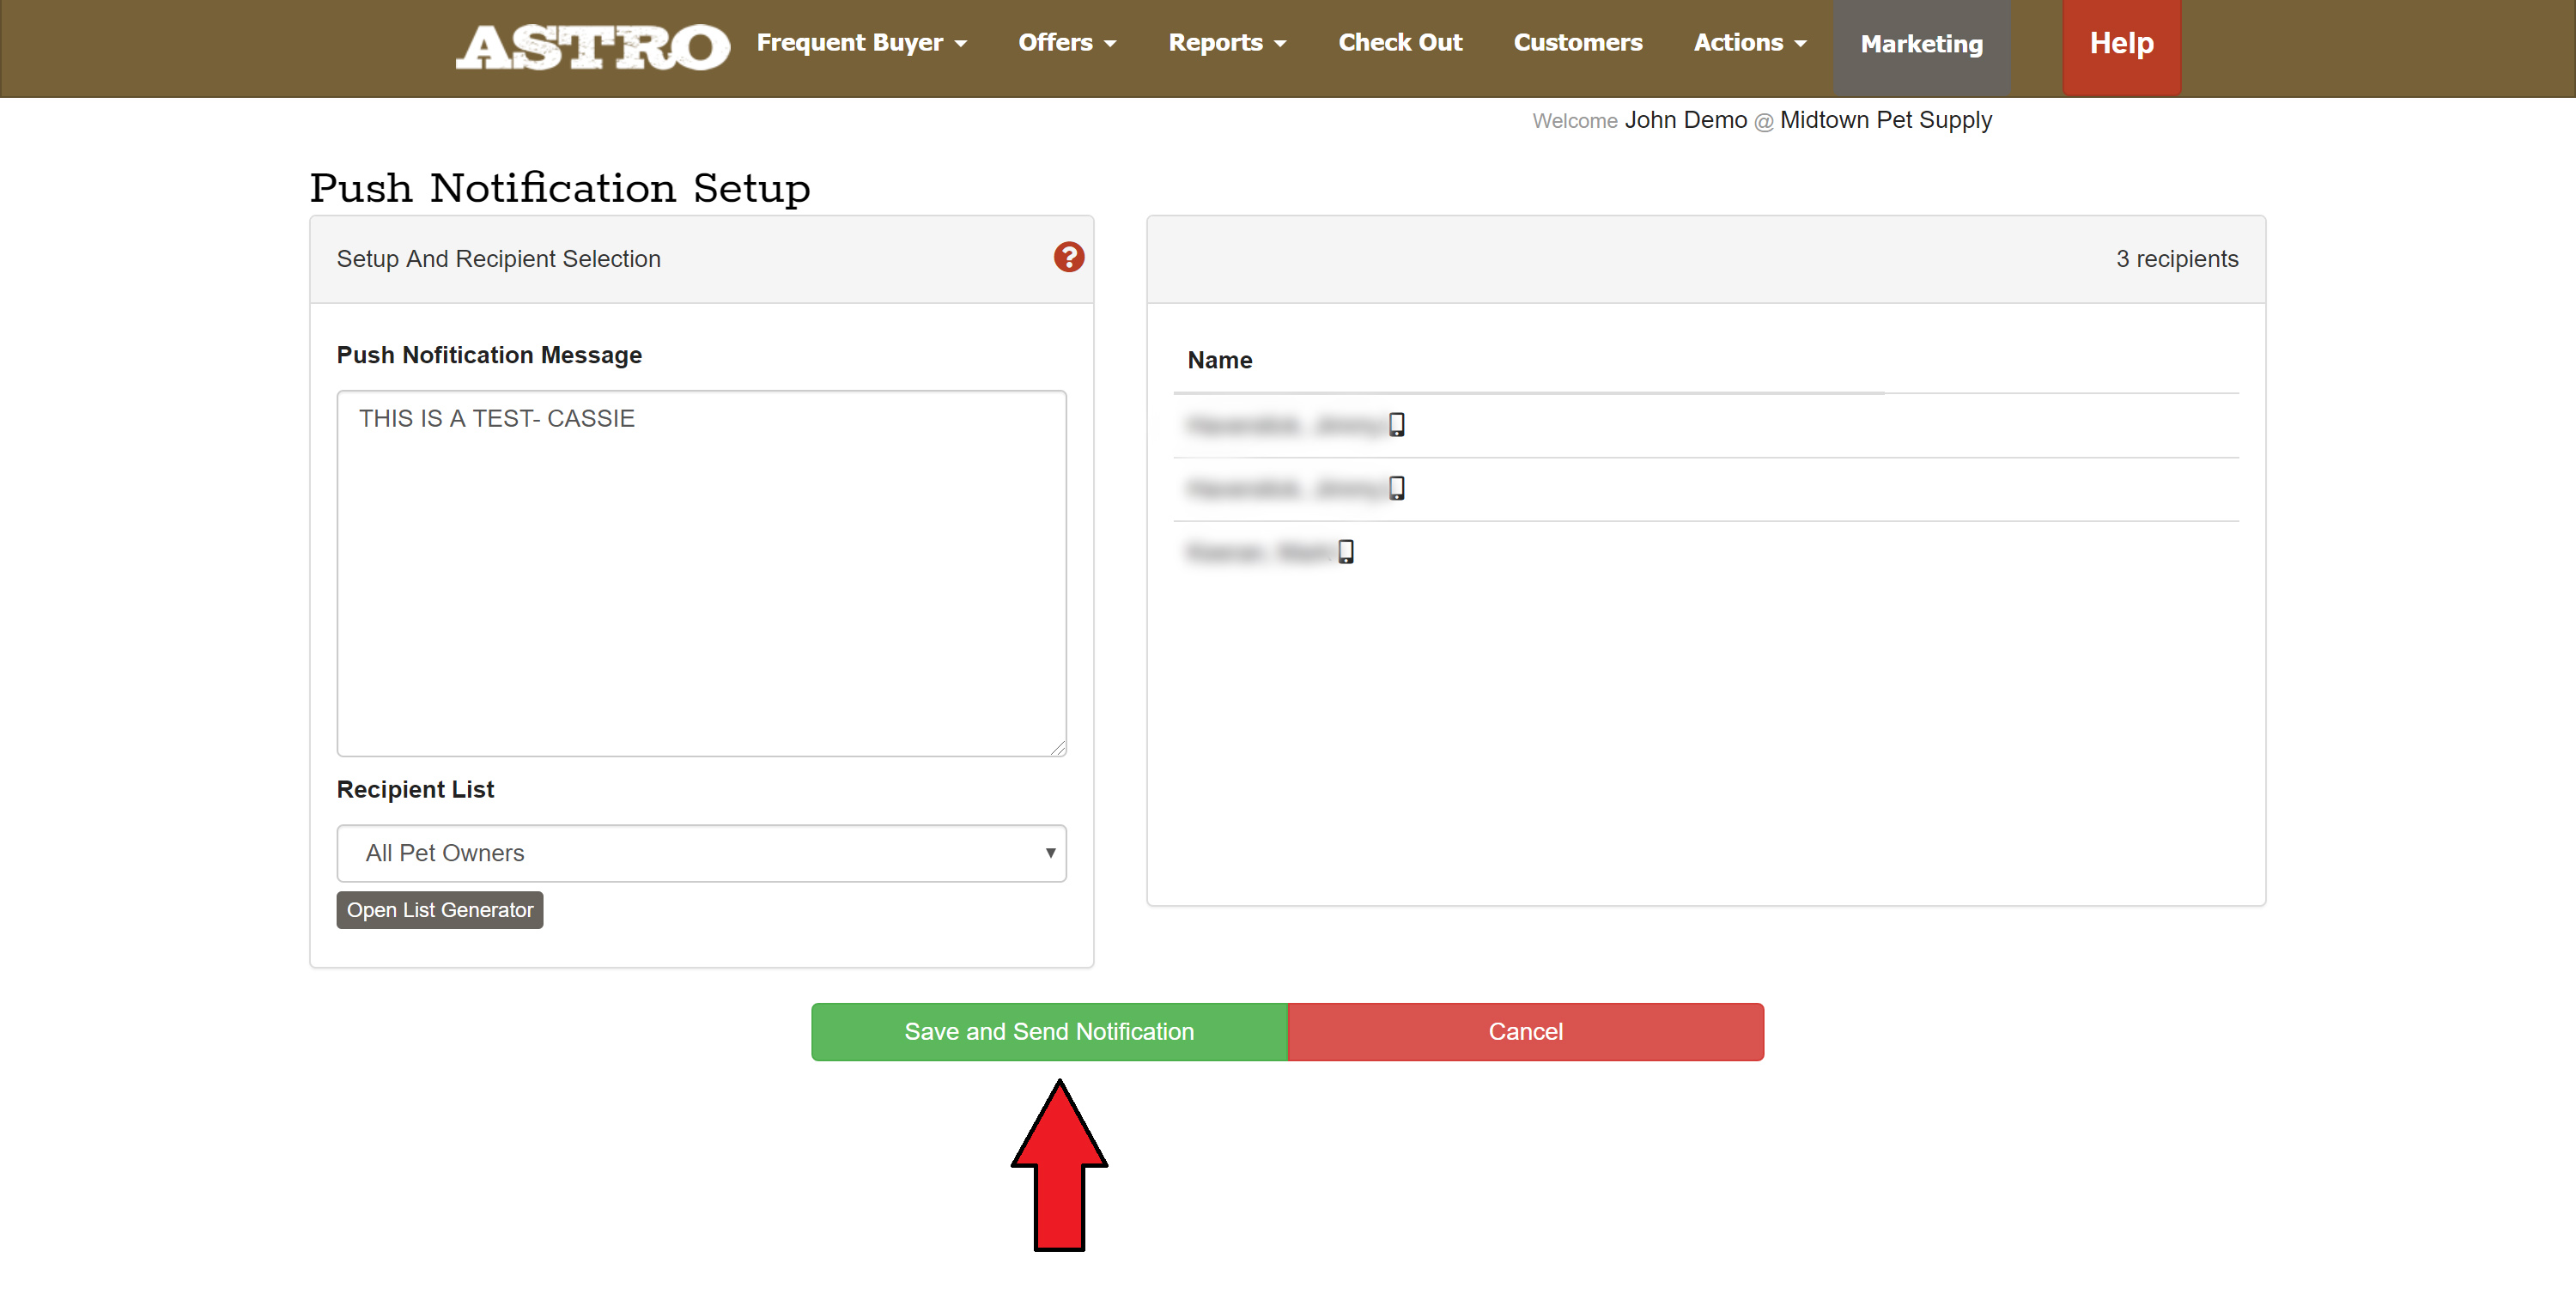Screen dimensions: 2576x1306
Task: Go to Check Out page
Action: 1399,43
